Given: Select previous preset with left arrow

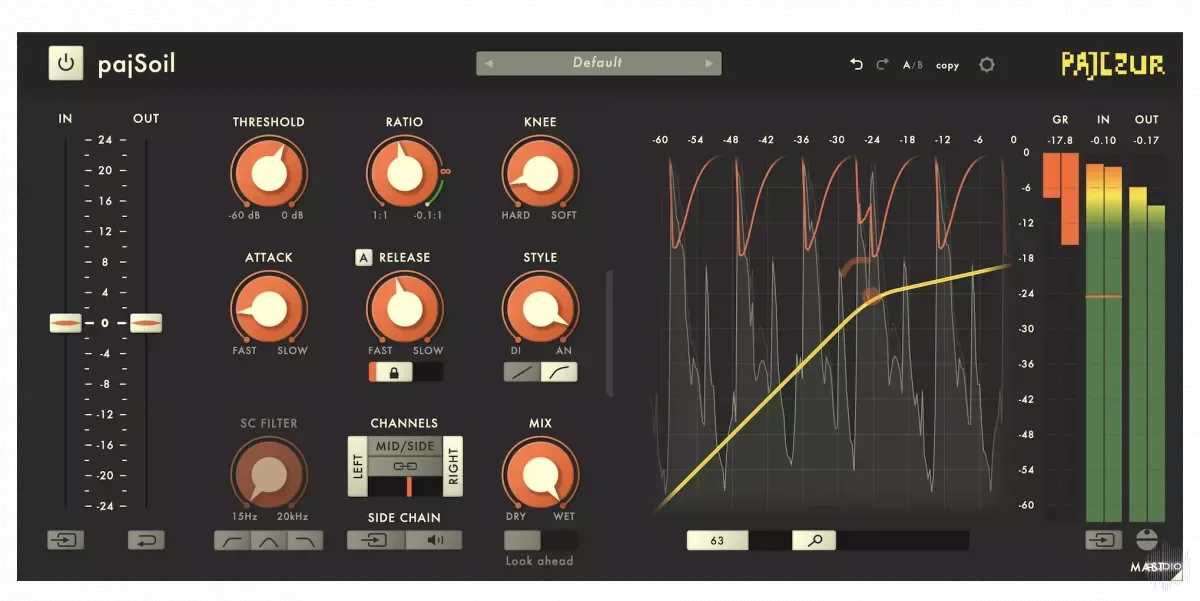Looking at the screenshot, I should pyautogui.click(x=489, y=63).
